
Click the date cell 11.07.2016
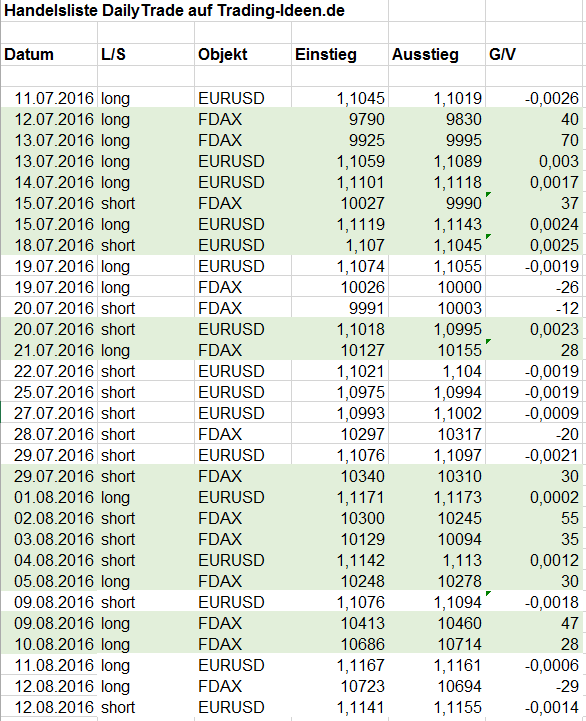(49, 97)
